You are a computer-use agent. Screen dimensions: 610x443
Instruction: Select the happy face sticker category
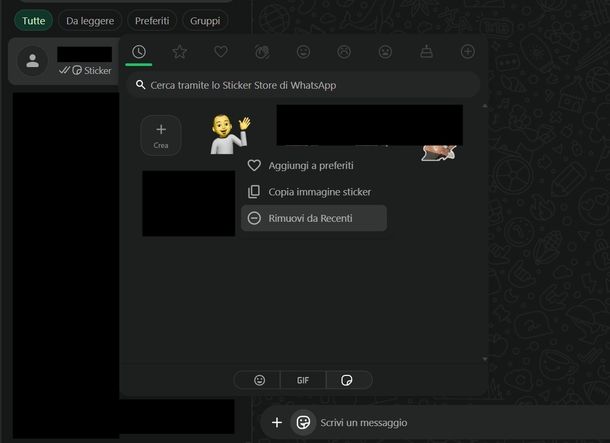pos(303,52)
